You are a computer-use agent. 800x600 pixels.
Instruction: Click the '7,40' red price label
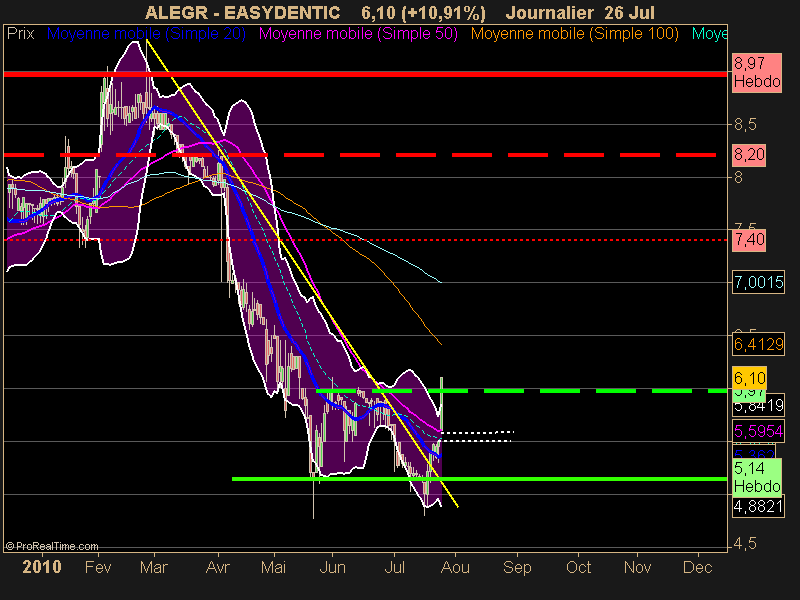pyautogui.click(x=749, y=239)
